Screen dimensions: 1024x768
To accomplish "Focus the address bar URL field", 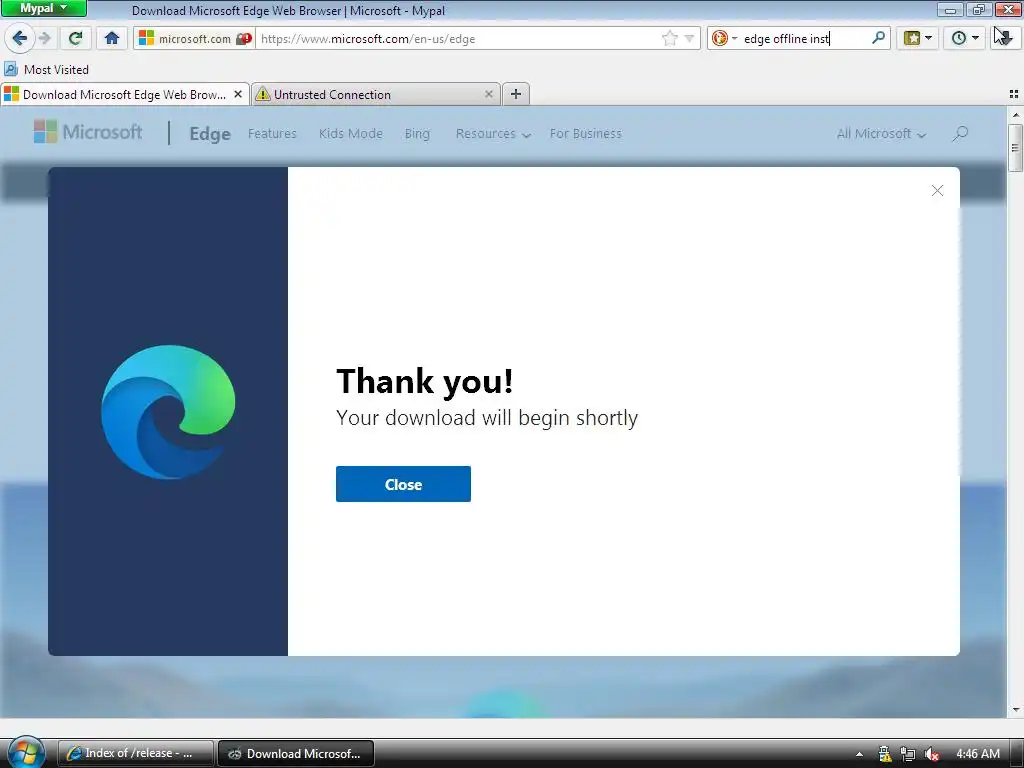I will [x=457, y=39].
